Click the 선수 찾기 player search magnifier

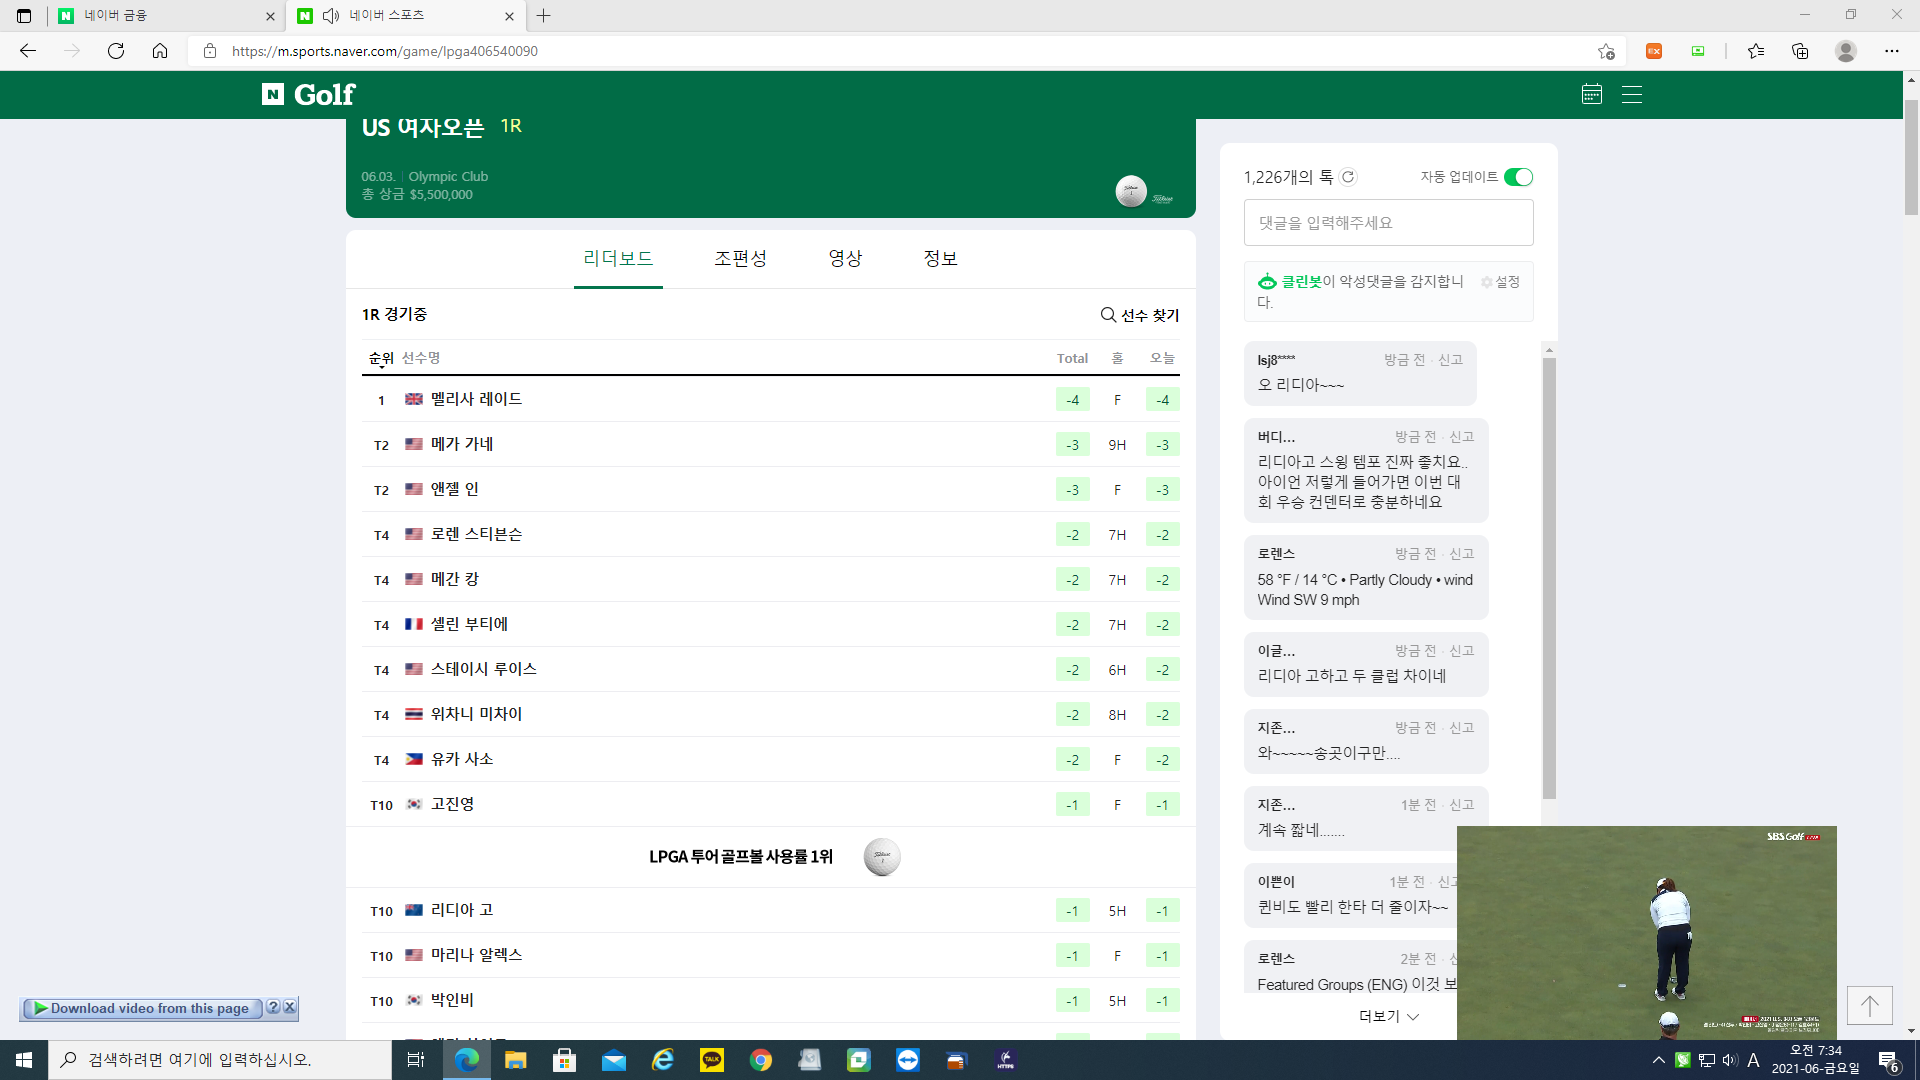coord(1108,314)
